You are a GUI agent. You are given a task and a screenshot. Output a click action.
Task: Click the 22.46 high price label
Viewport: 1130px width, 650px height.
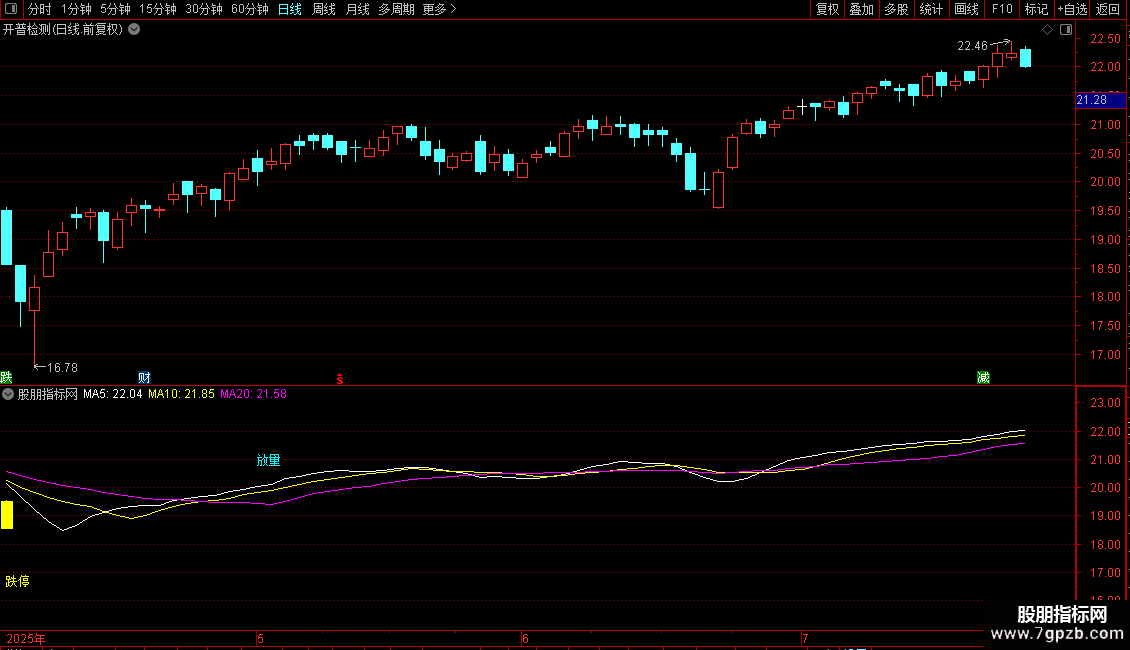tap(972, 46)
